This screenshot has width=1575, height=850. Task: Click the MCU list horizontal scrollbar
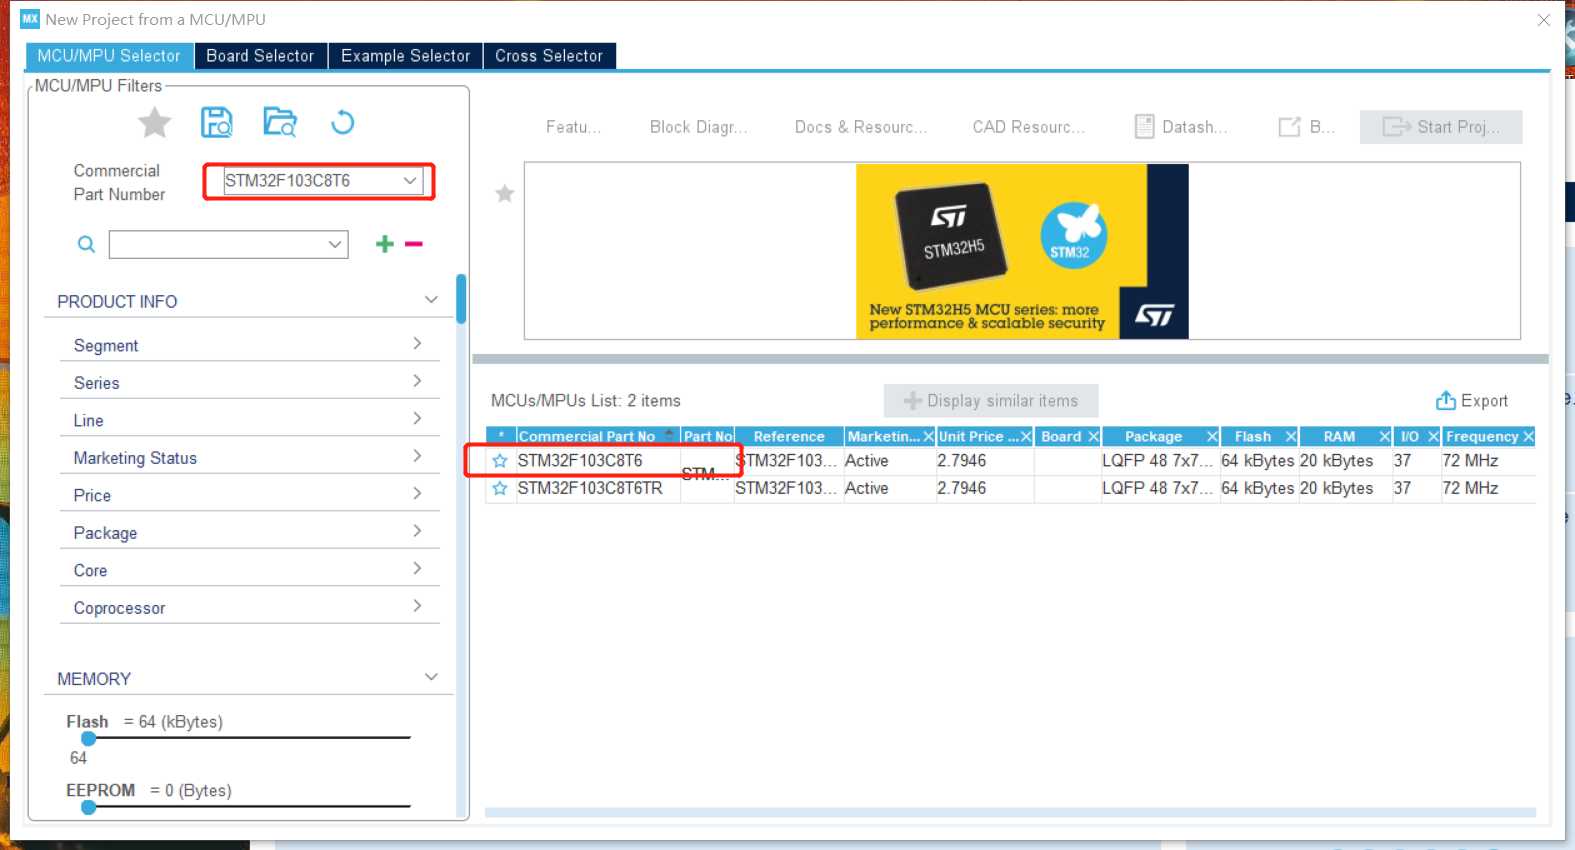[1010, 813]
